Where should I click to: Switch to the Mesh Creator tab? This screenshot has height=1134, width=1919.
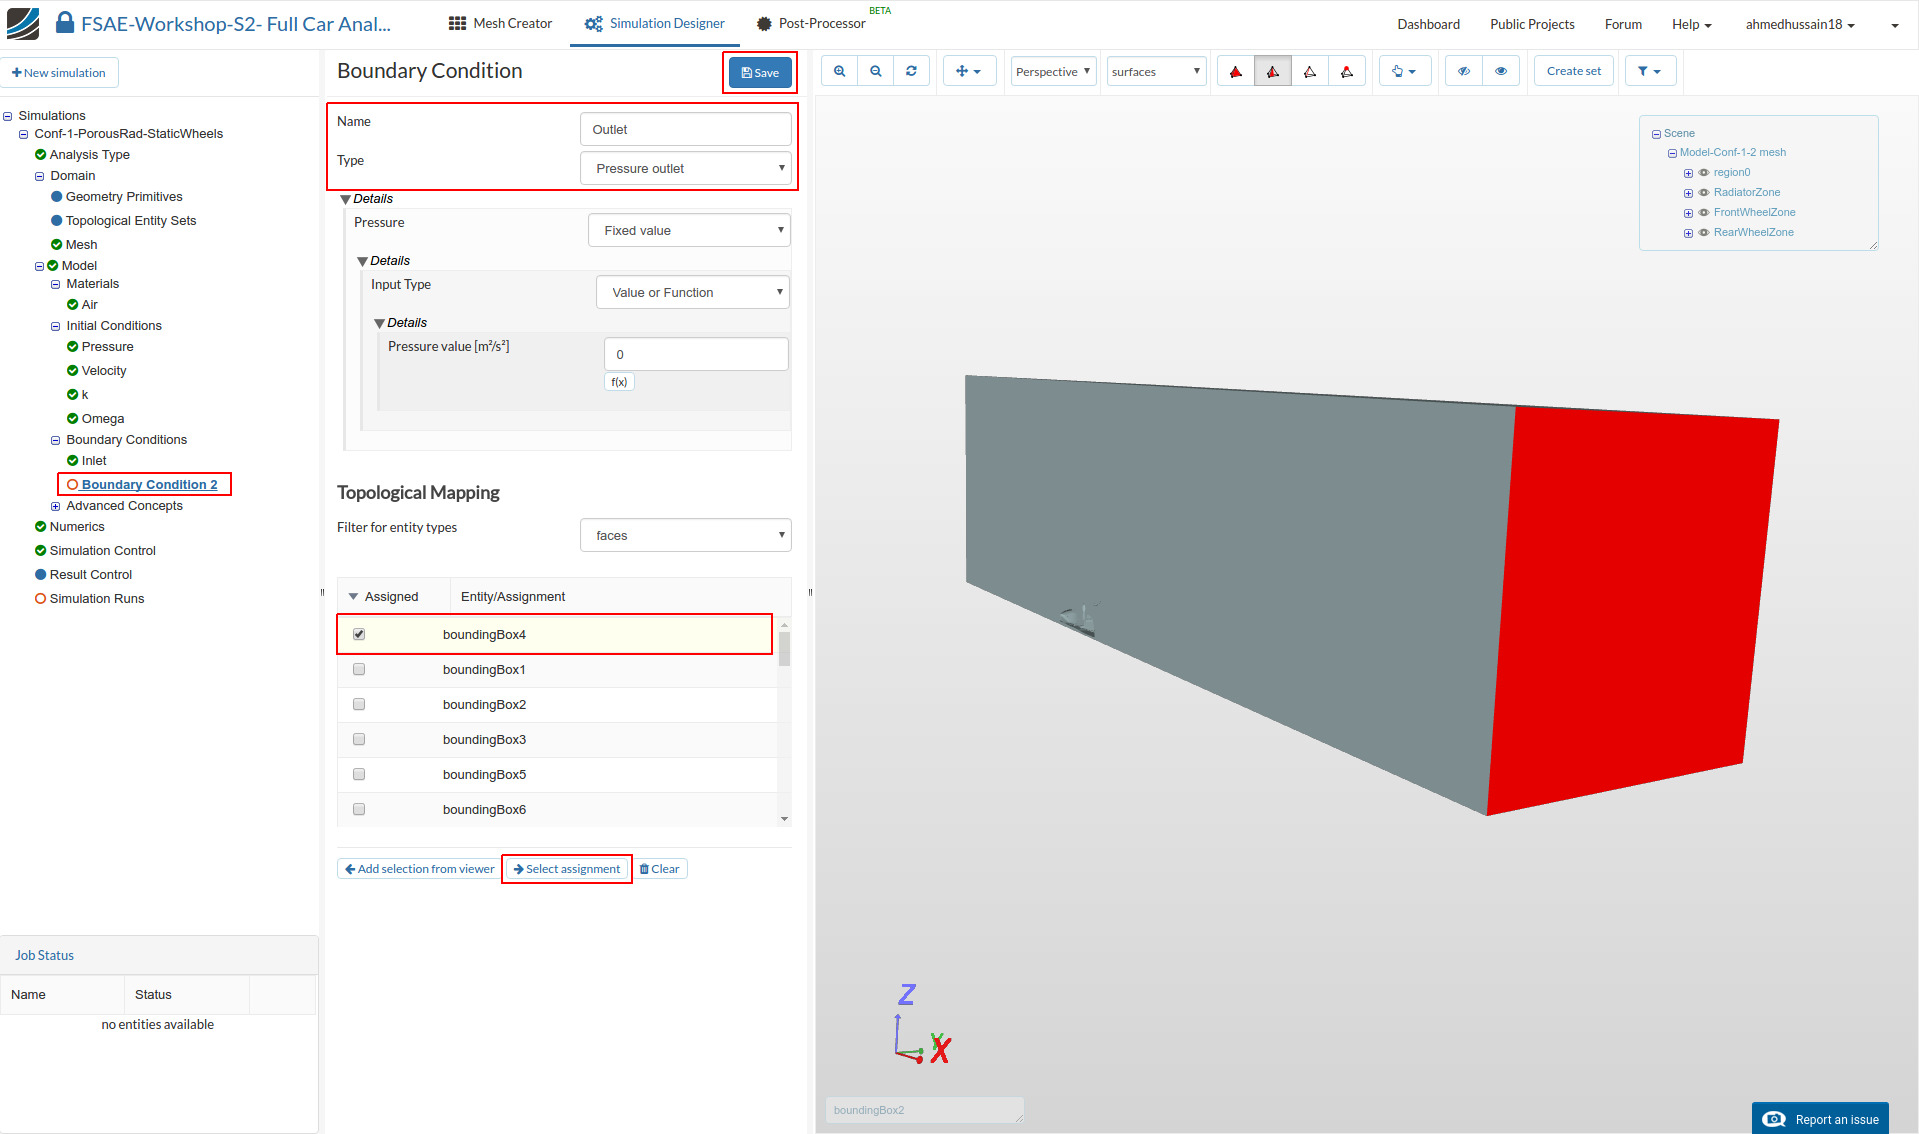coord(500,23)
